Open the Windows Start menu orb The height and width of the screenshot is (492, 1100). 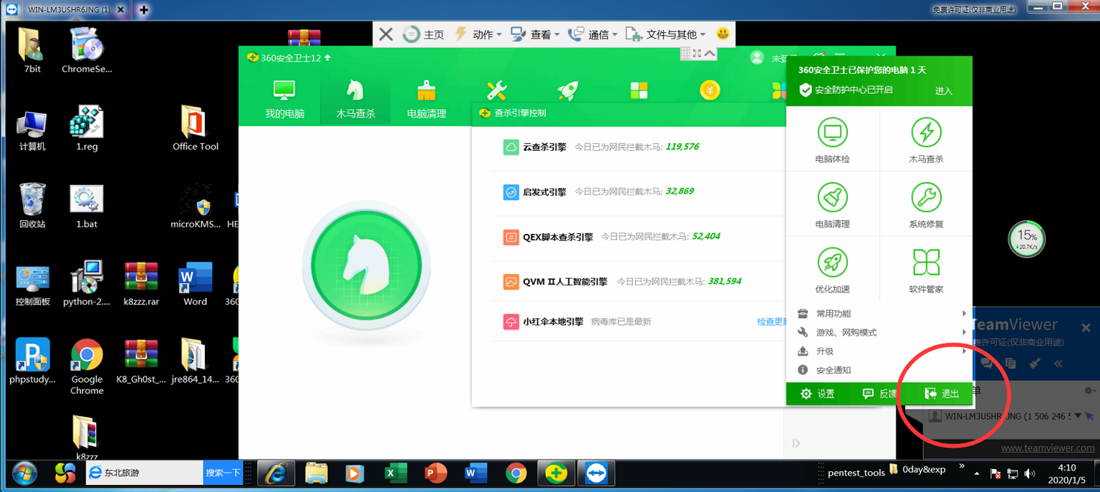pyautogui.click(x=25, y=473)
